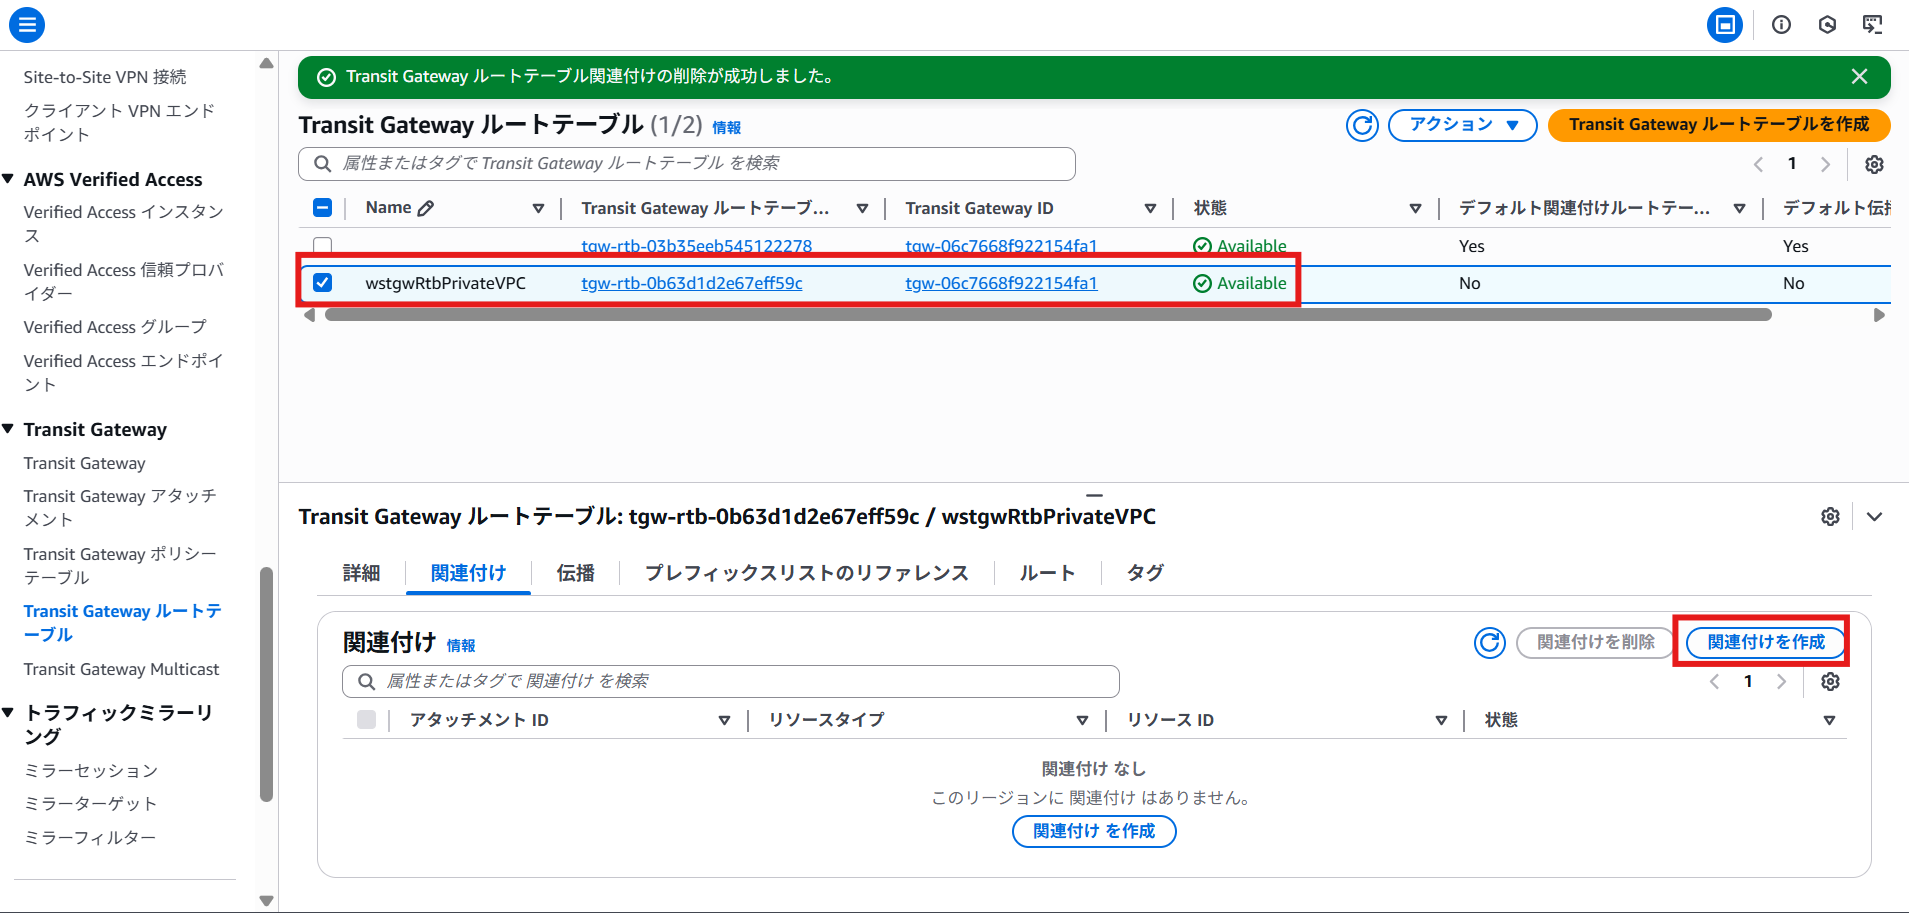This screenshot has height=913, width=1909.
Task: Go to next page of route tables
Action: tap(1825, 164)
